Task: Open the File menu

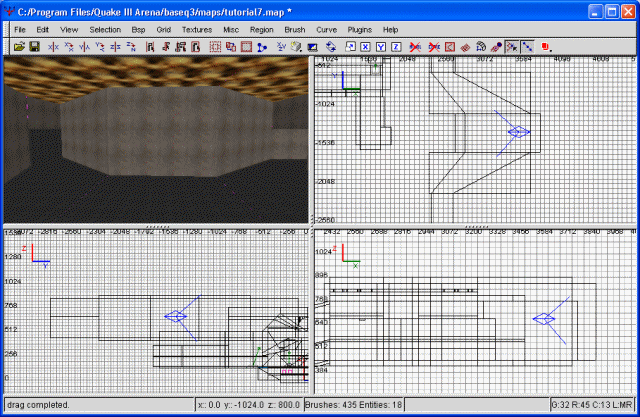Action: [20, 30]
